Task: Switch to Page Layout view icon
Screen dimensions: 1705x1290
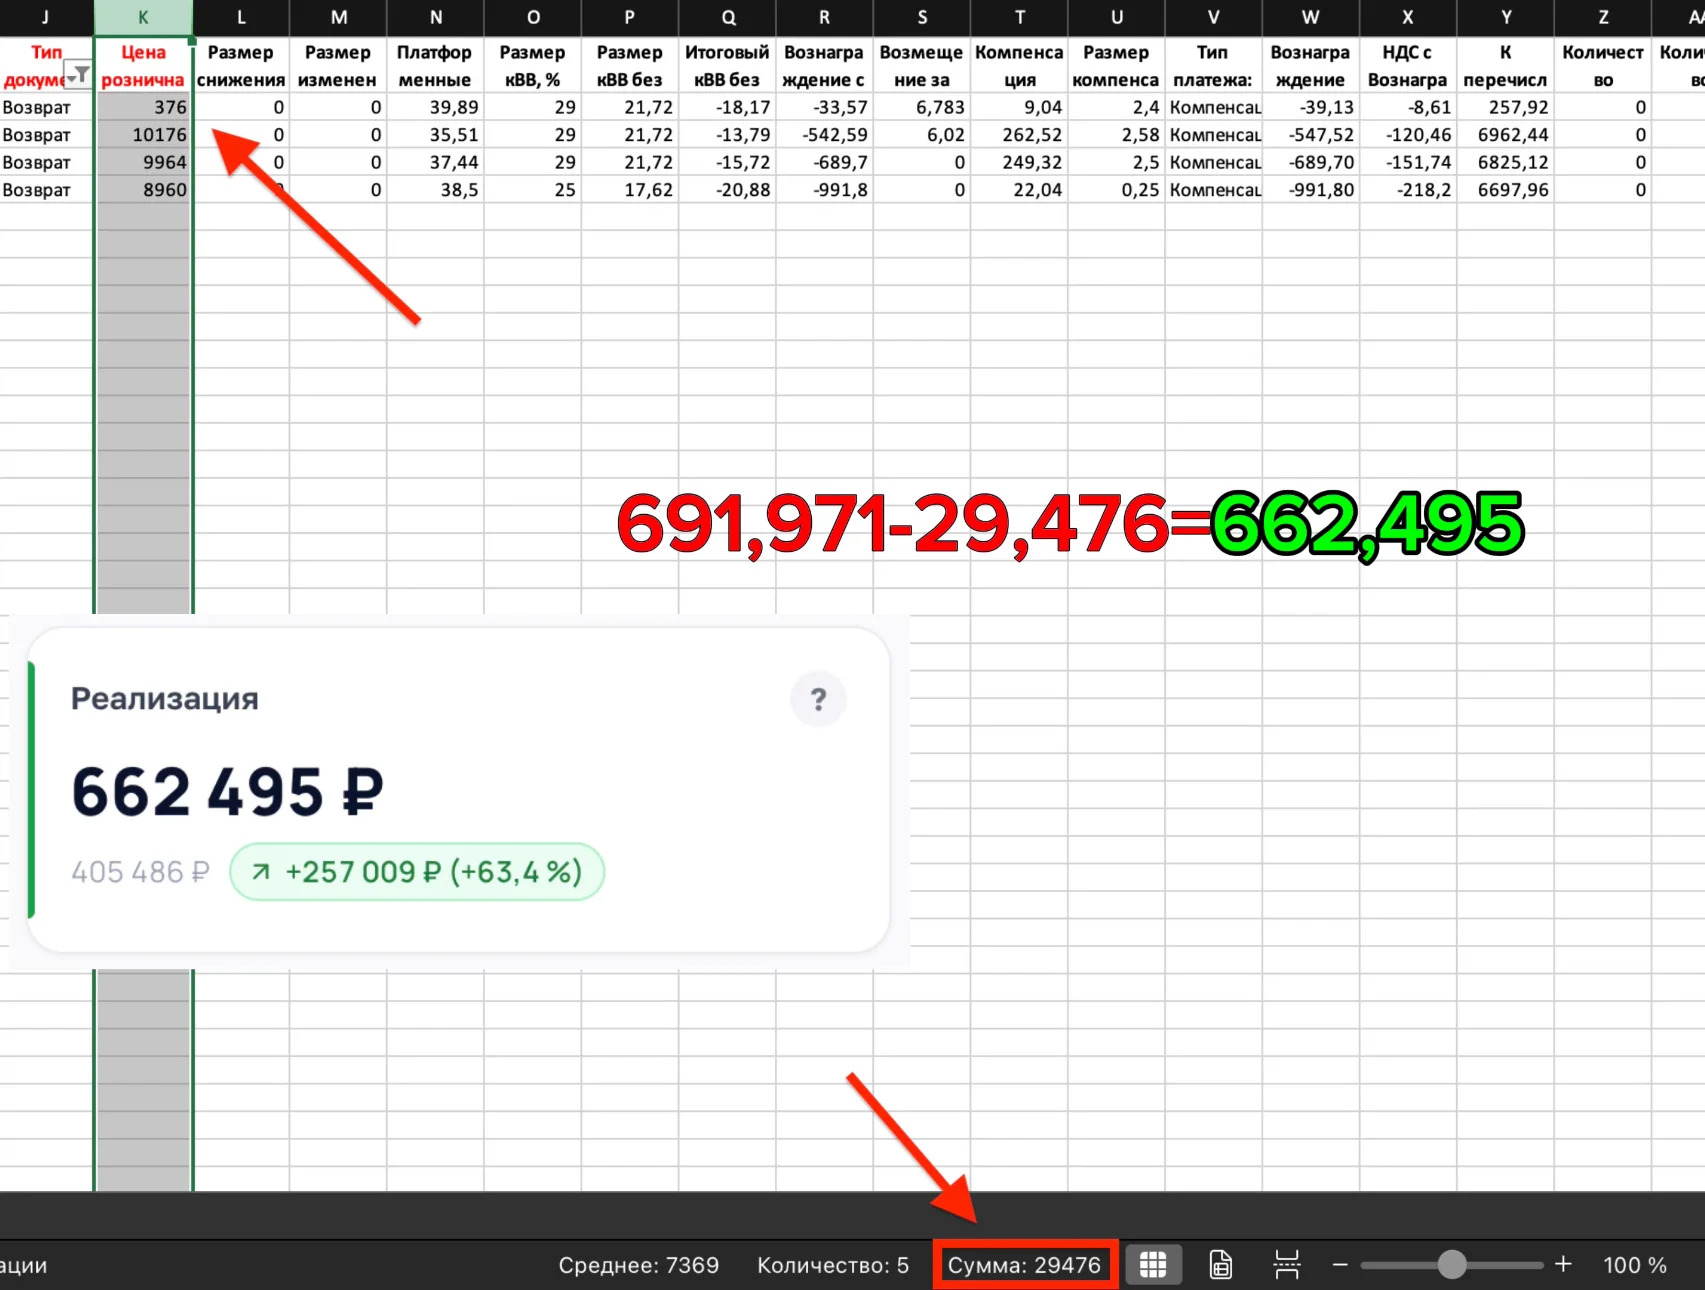Action: [1221, 1265]
